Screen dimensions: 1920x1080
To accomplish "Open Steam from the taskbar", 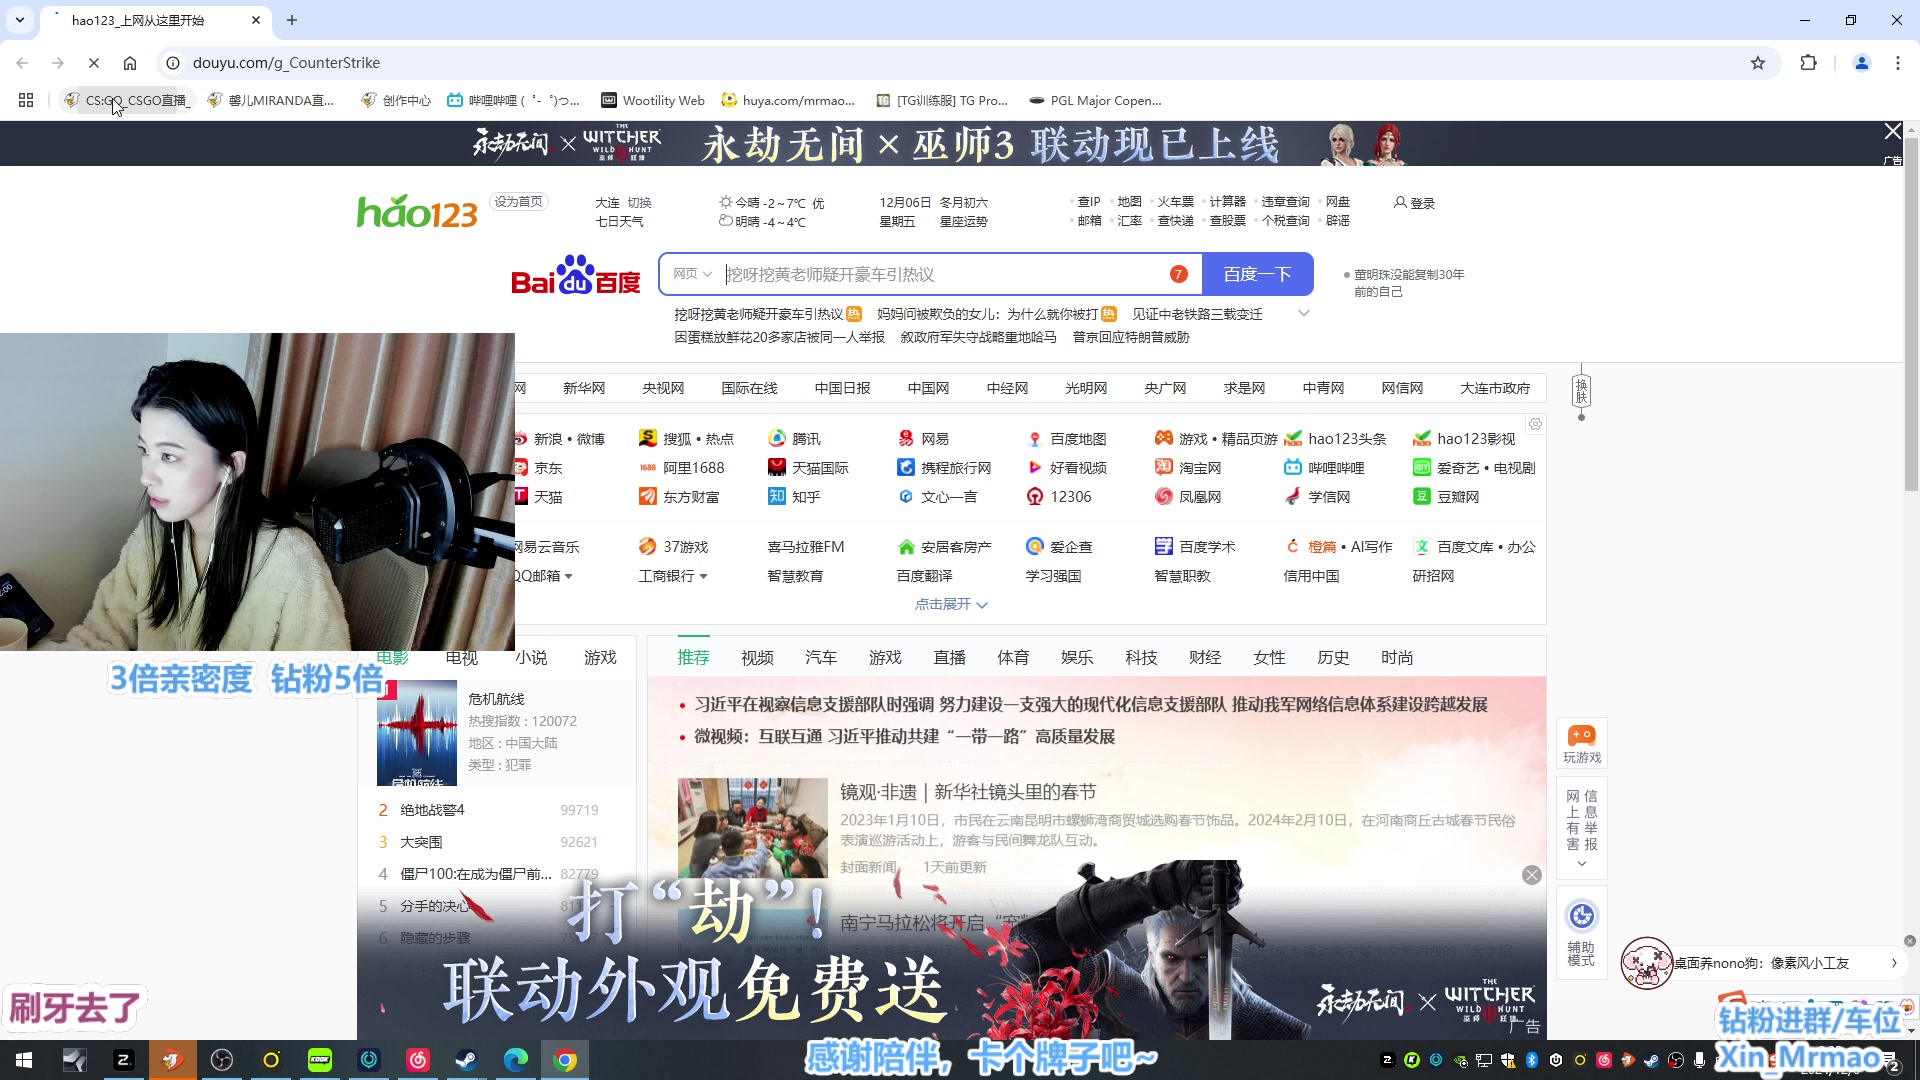I will pyautogui.click(x=467, y=1060).
